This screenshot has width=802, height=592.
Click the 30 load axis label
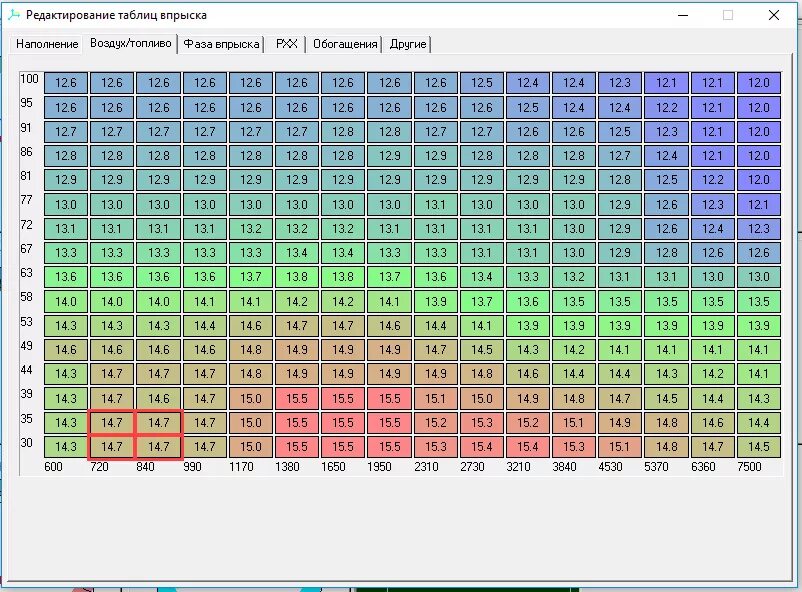tap(27, 443)
